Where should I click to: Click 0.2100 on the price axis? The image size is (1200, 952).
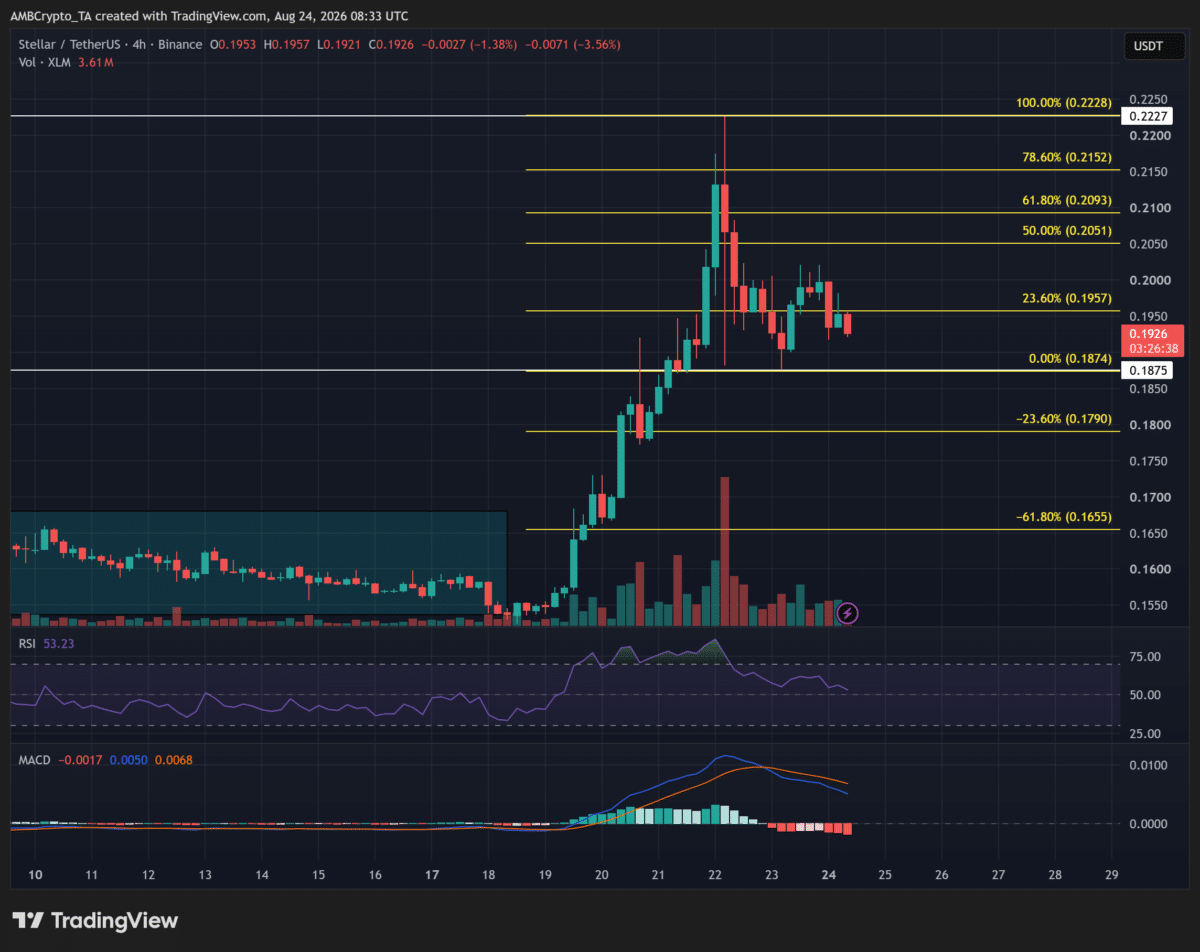point(1147,208)
